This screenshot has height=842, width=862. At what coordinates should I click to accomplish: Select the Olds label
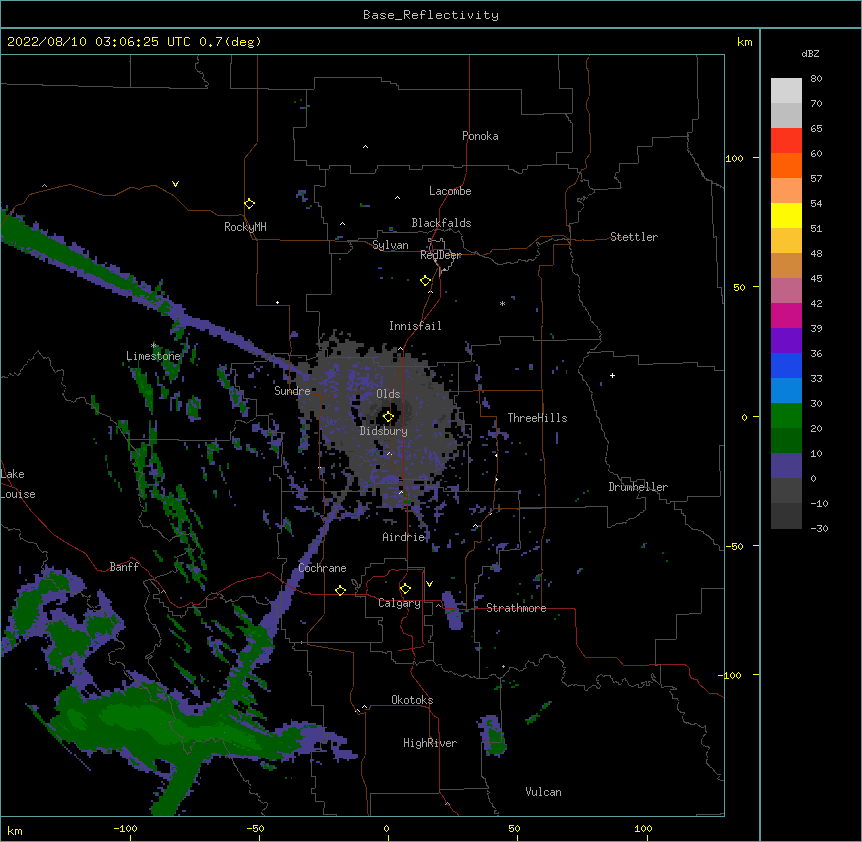pos(388,394)
